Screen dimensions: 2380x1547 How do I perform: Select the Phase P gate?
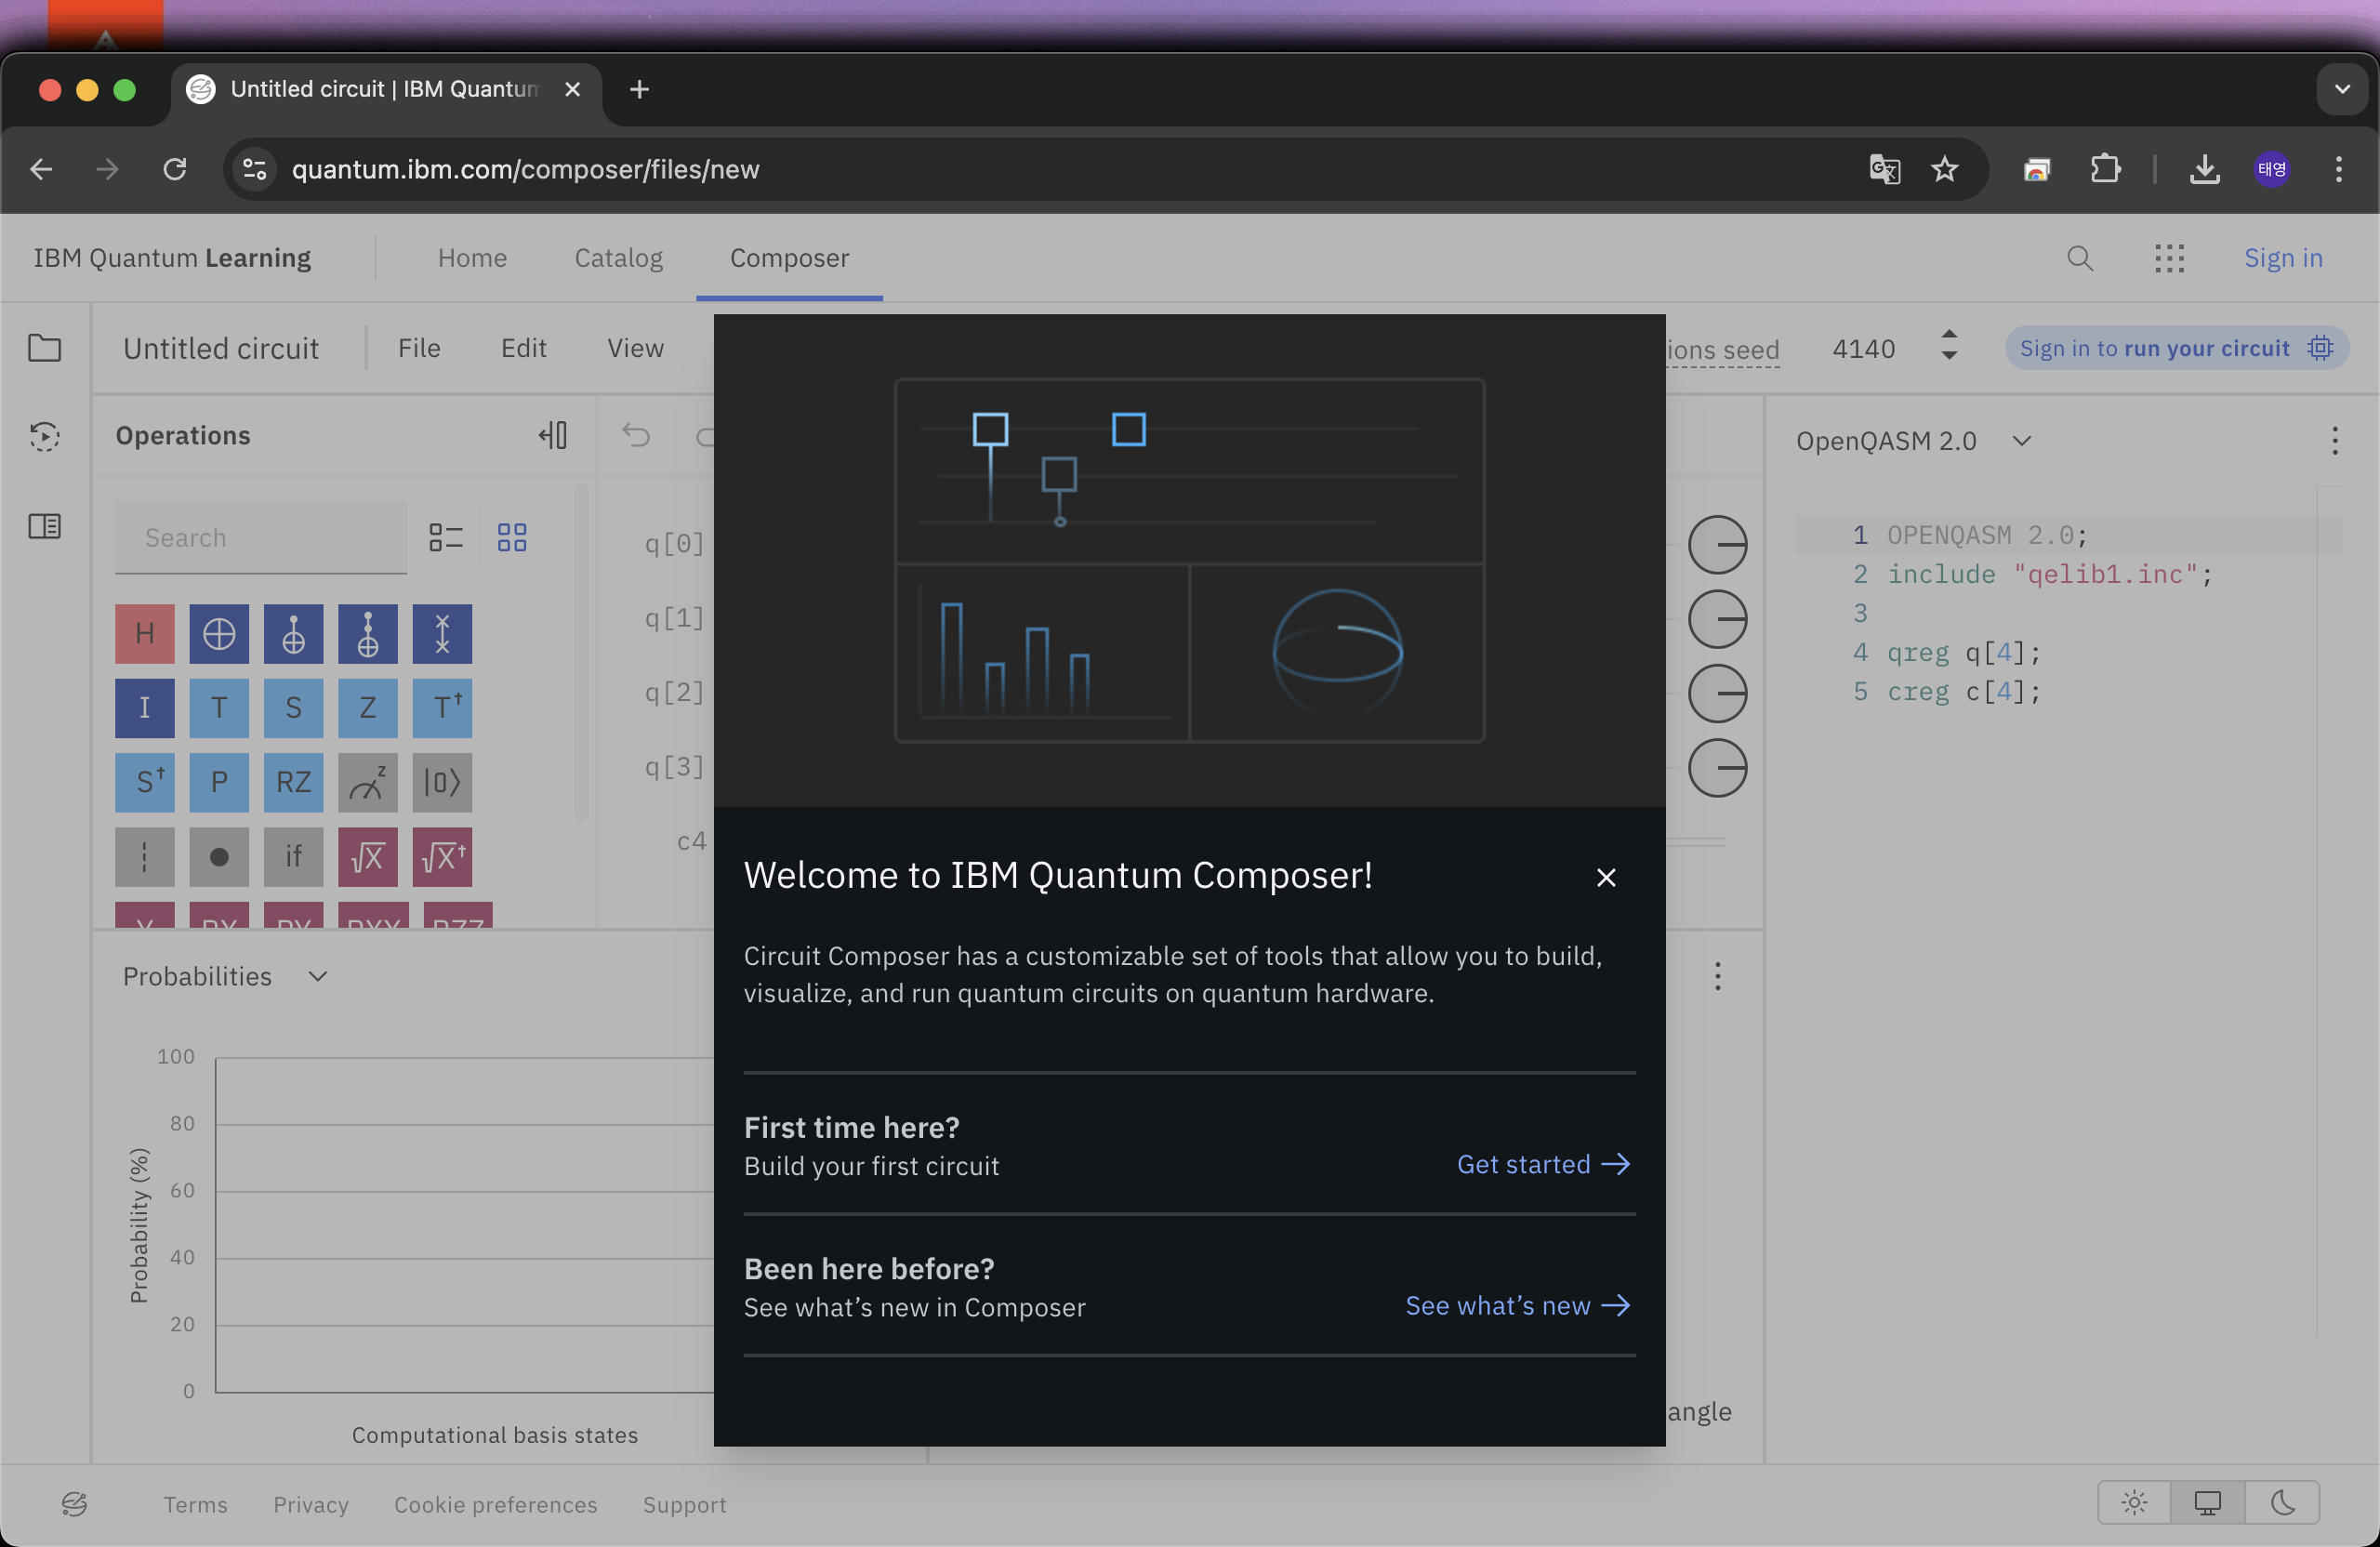(x=219, y=782)
